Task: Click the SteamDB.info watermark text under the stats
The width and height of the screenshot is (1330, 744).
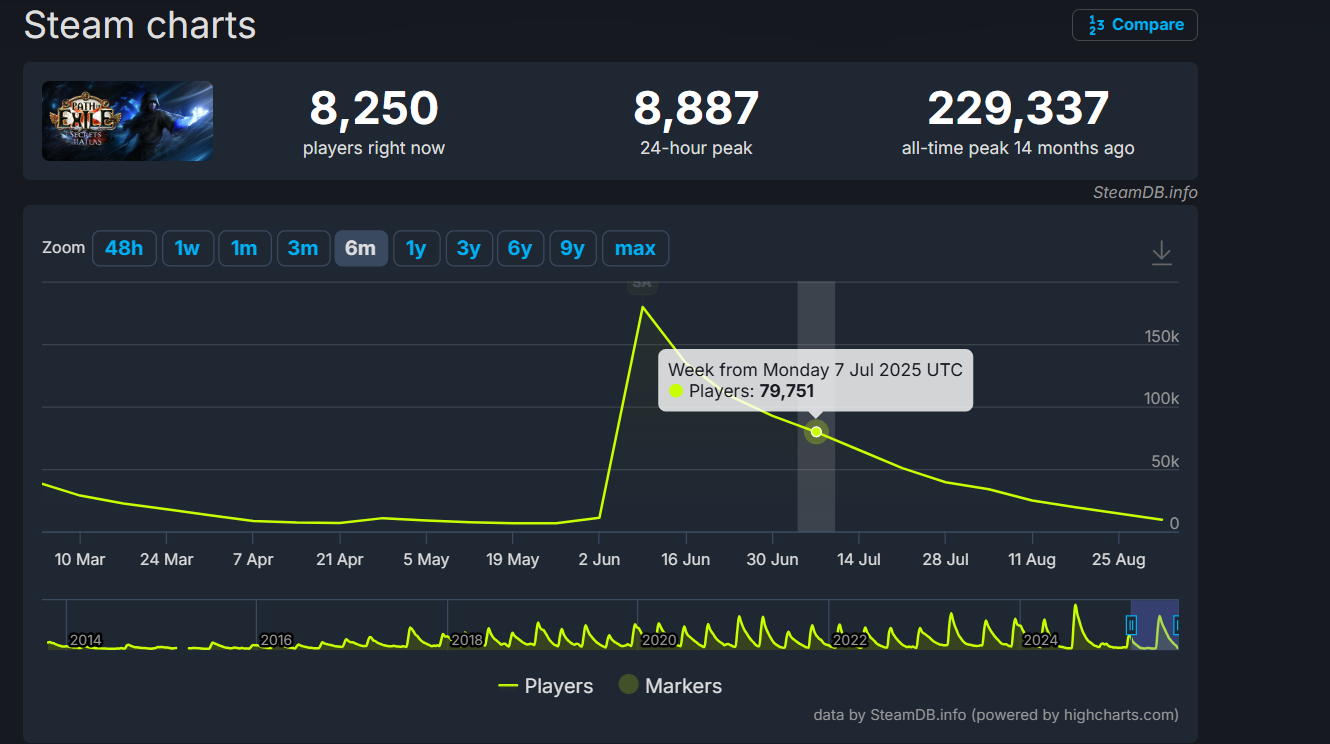Action: pos(1145,192)
